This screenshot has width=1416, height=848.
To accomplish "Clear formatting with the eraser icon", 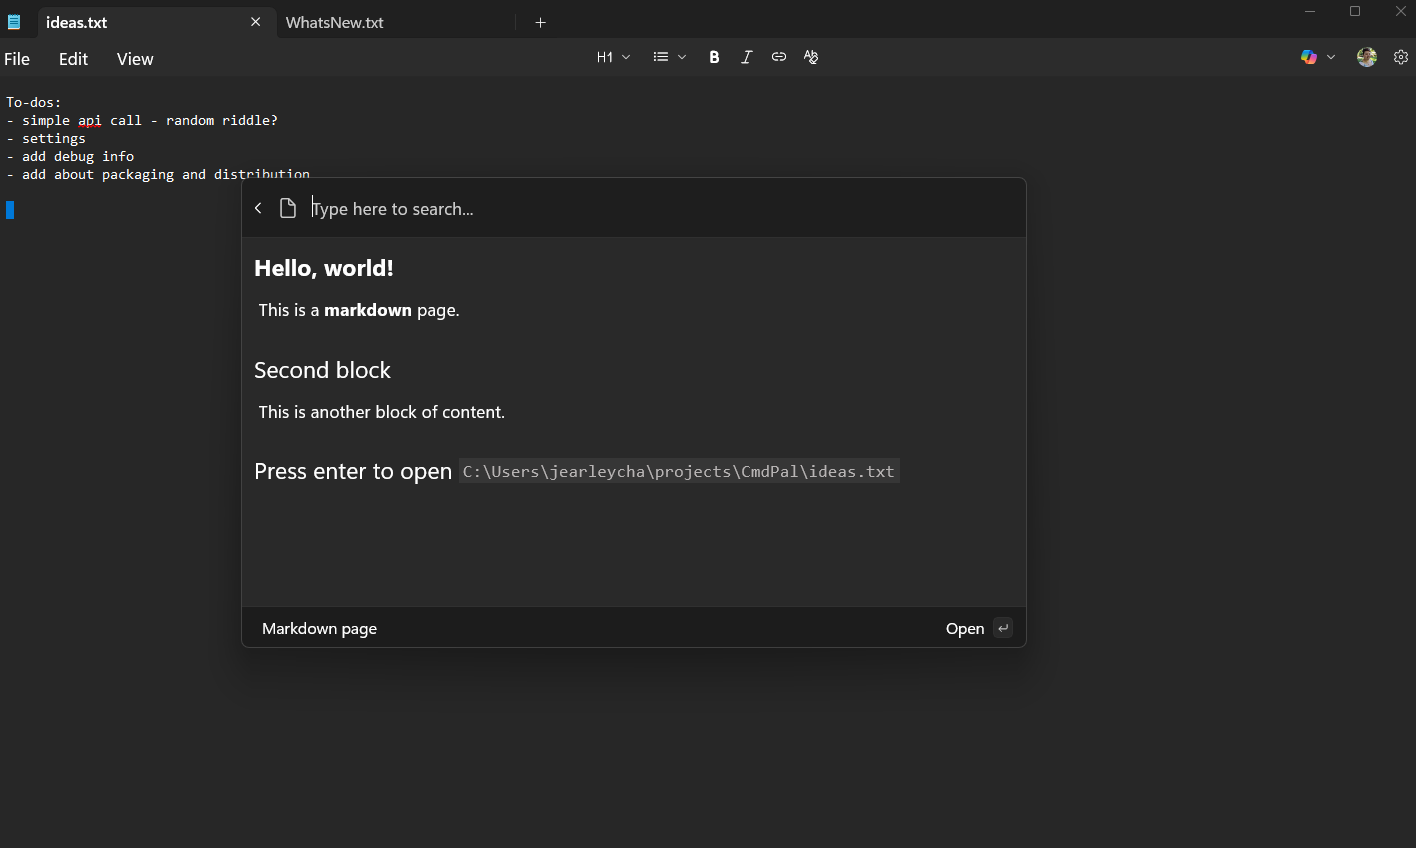I will [810, 57].
